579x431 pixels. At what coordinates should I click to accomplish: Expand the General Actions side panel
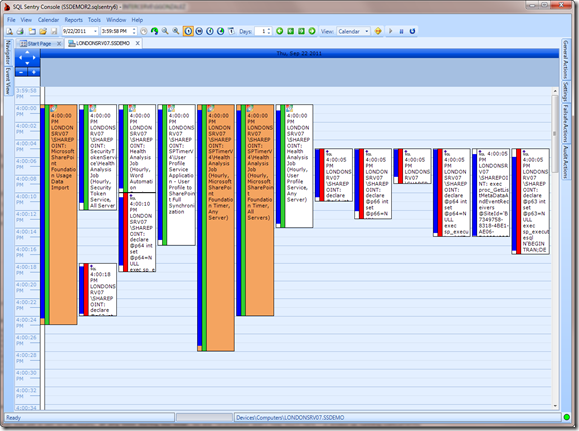click(x=565, y=59)
